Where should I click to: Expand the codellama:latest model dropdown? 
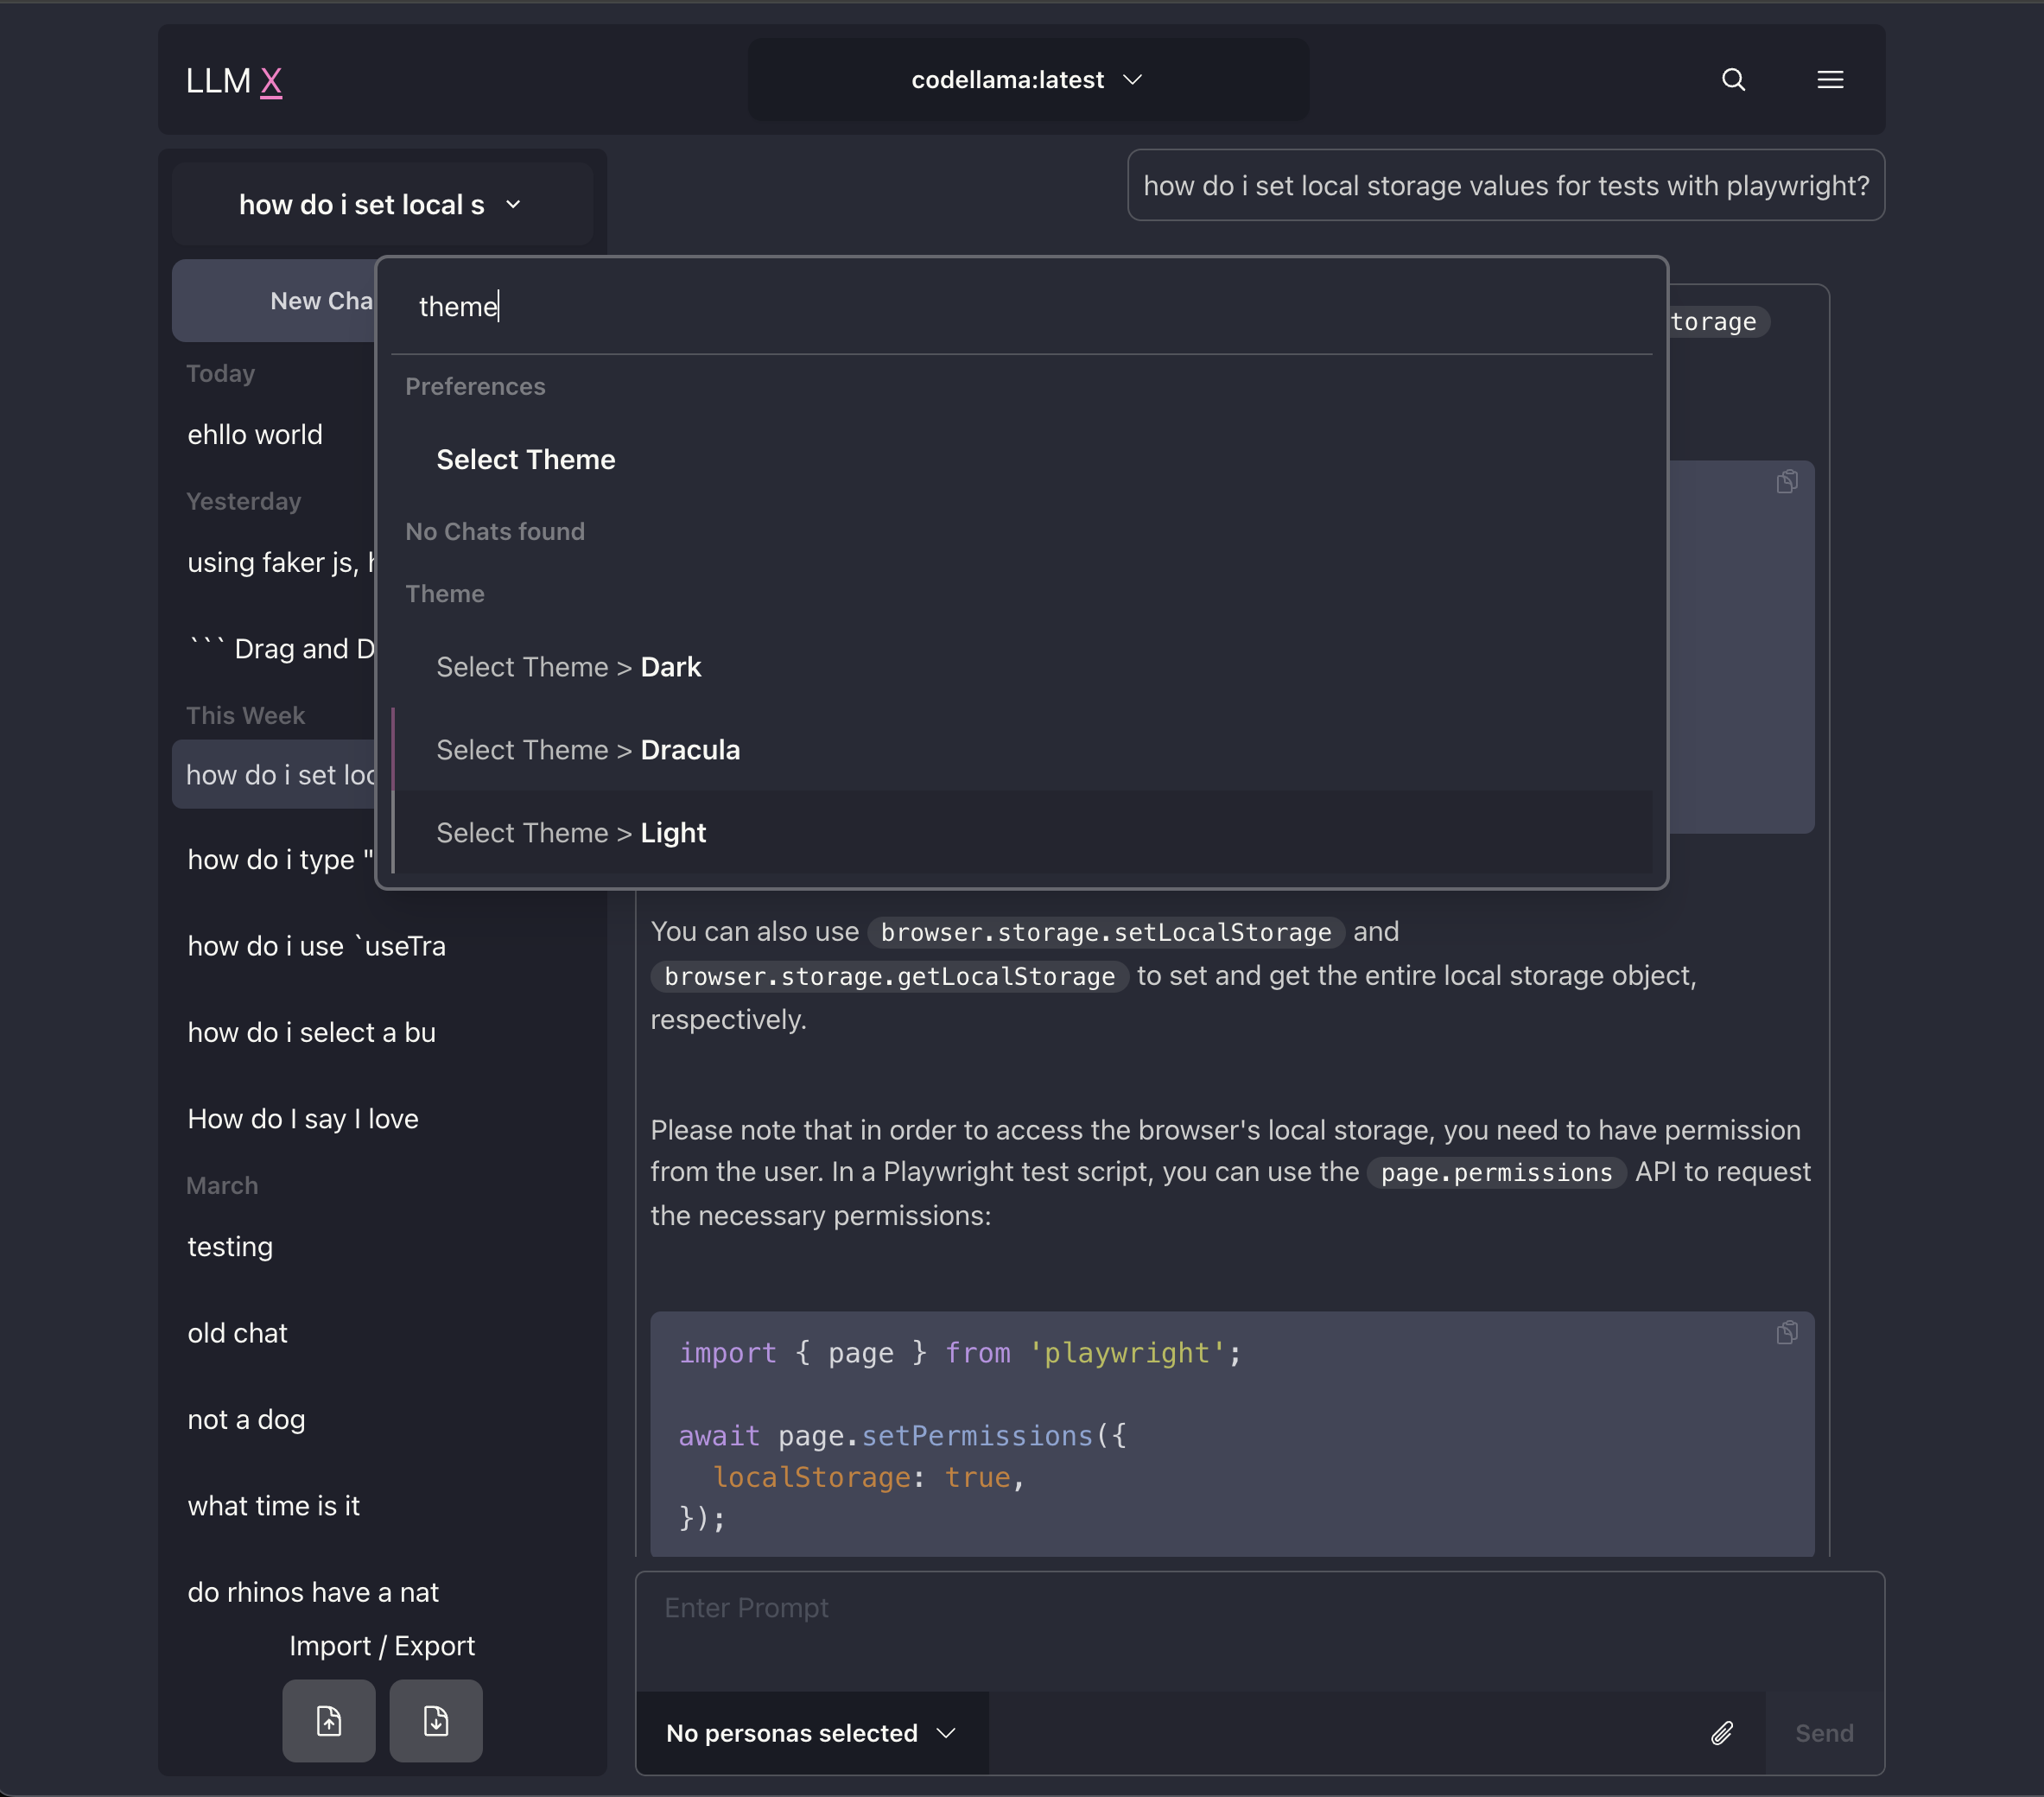(x=1029, y=79)
